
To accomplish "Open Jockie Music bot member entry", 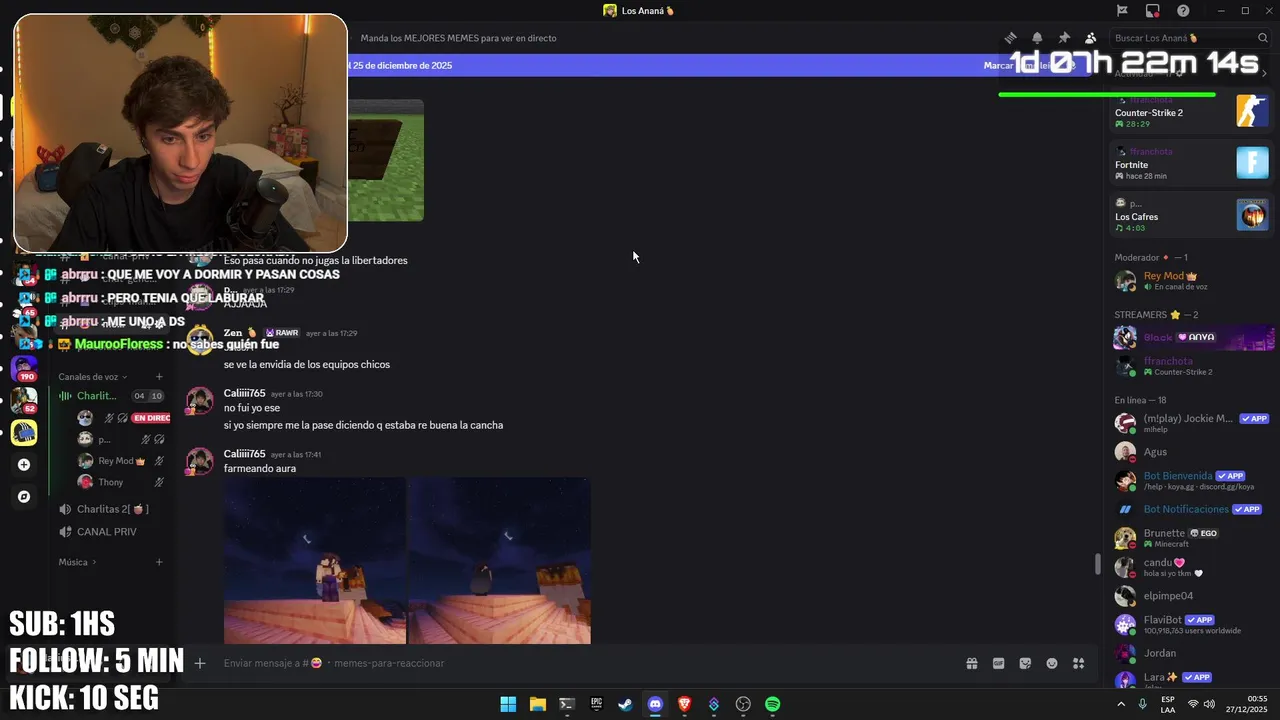I will click(1191, 423).
